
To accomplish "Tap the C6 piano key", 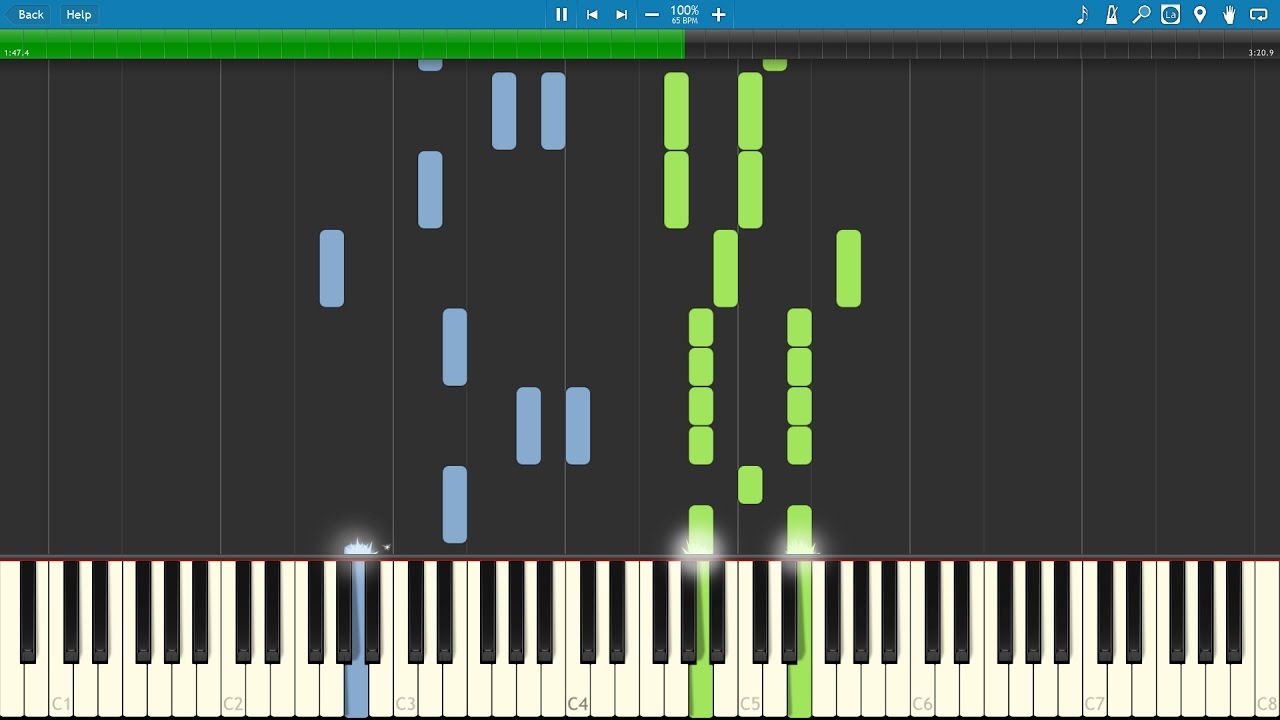I will (x=922, y=690).
